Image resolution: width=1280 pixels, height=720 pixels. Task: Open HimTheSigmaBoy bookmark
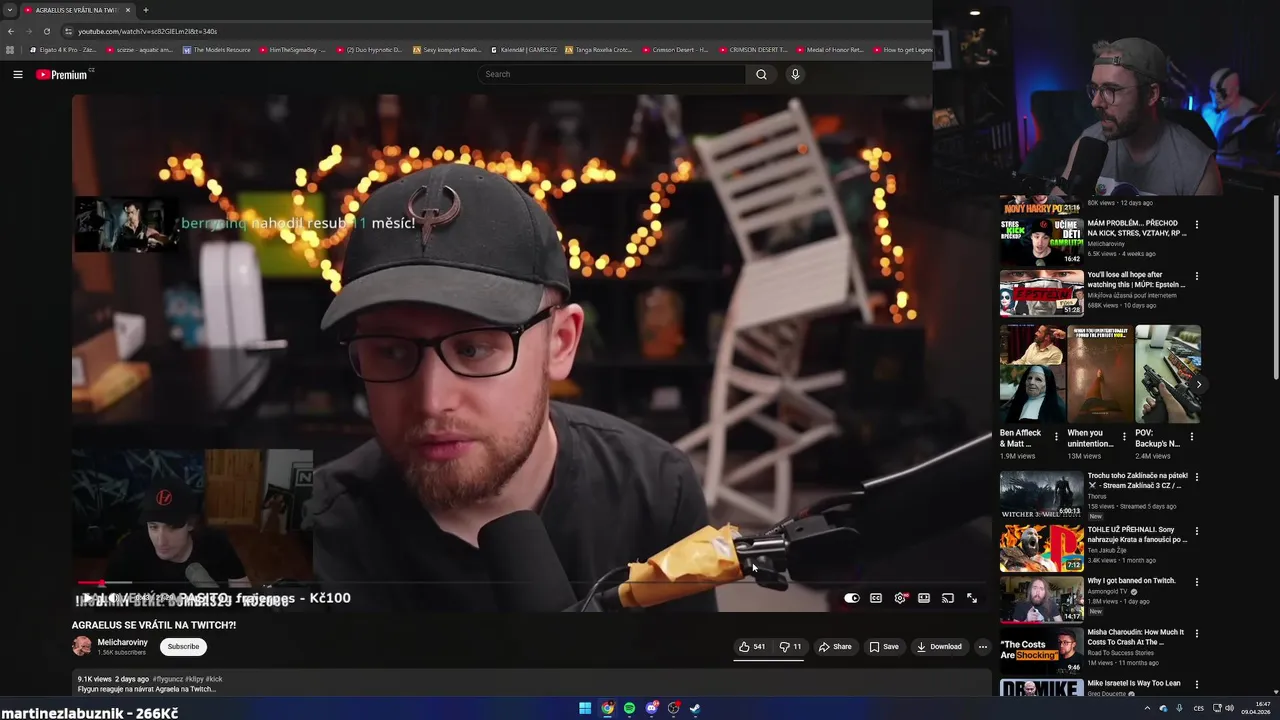[293, 49]
